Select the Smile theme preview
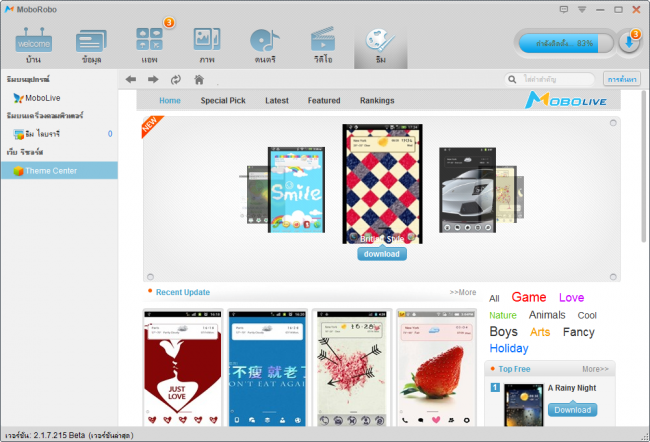 [x=296, y=189]
